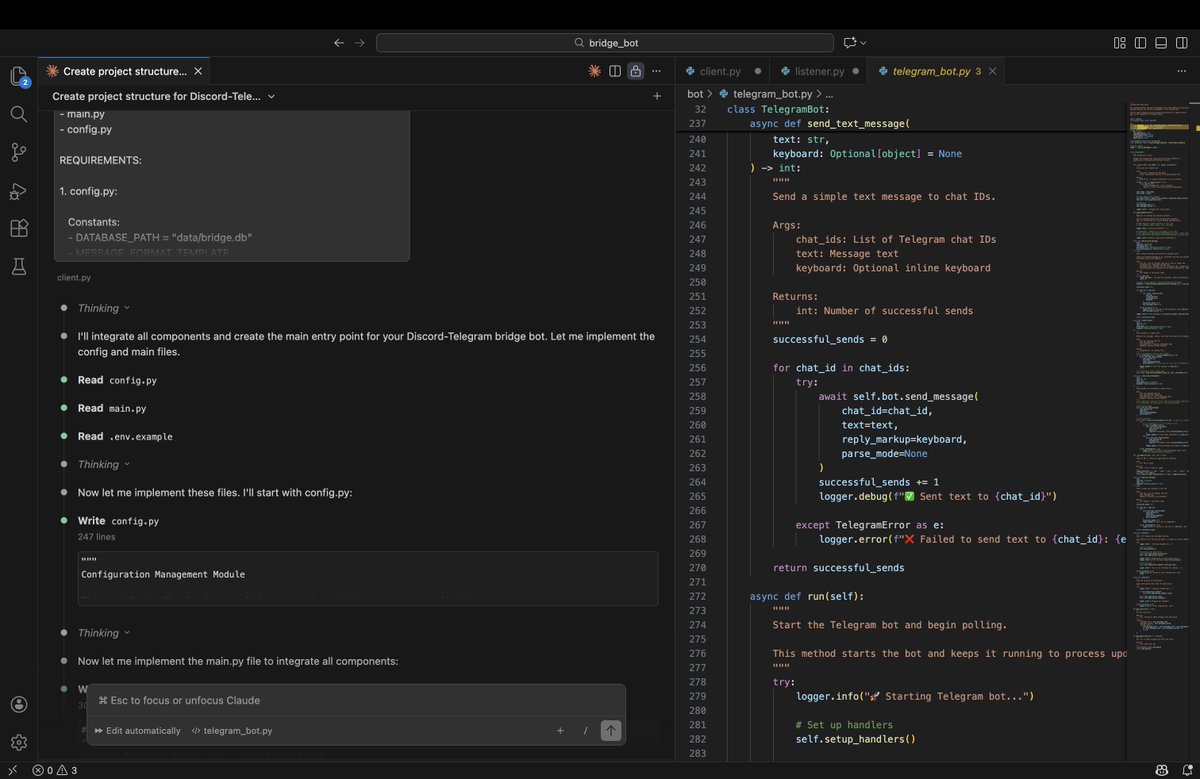Open notifications bell in status bar

click(x=1186, y=770)
